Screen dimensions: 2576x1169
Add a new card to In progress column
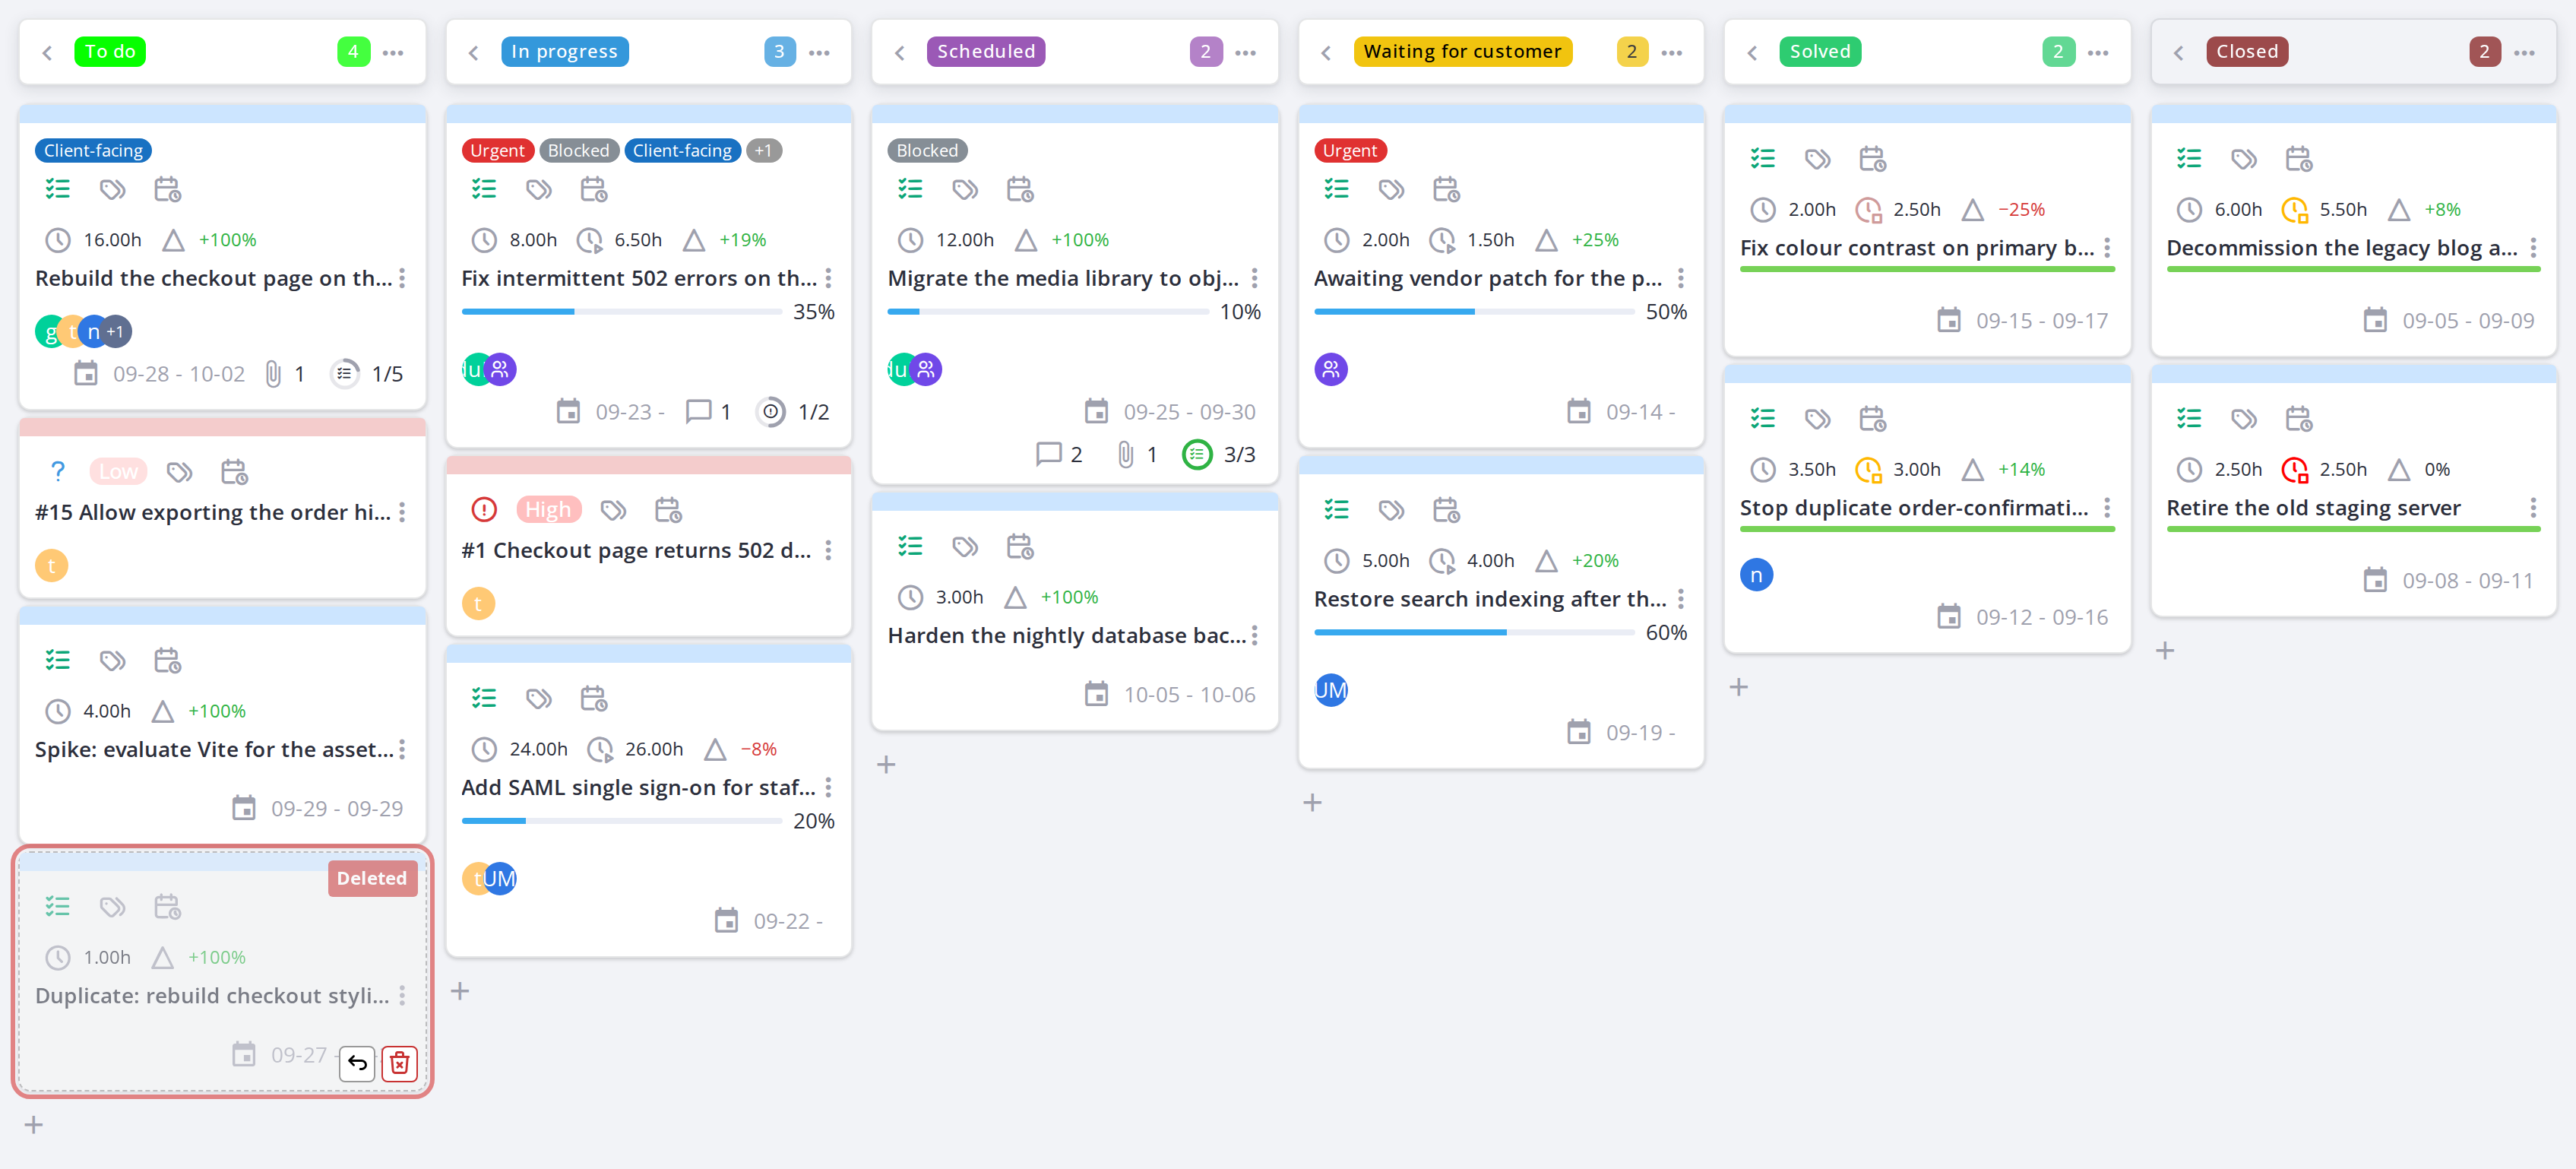pyautogui.click(x=460, y=991)
